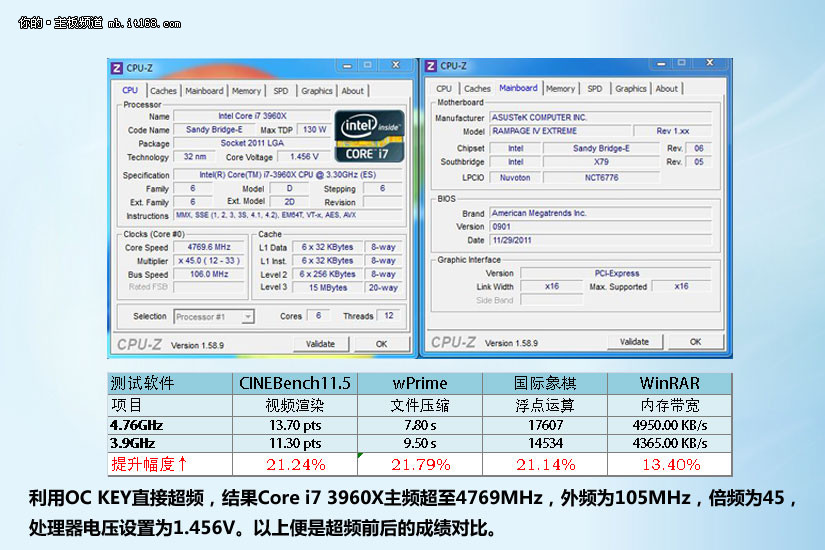825x550 pixels.
Task: Expand the Processor #1 selection dropdown
Action: click(x=247, y=316)
